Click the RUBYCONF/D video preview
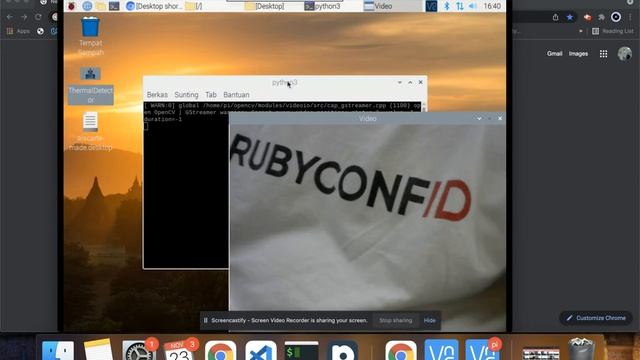This screenshot has width=640, height=360. (x=367, y=217)
